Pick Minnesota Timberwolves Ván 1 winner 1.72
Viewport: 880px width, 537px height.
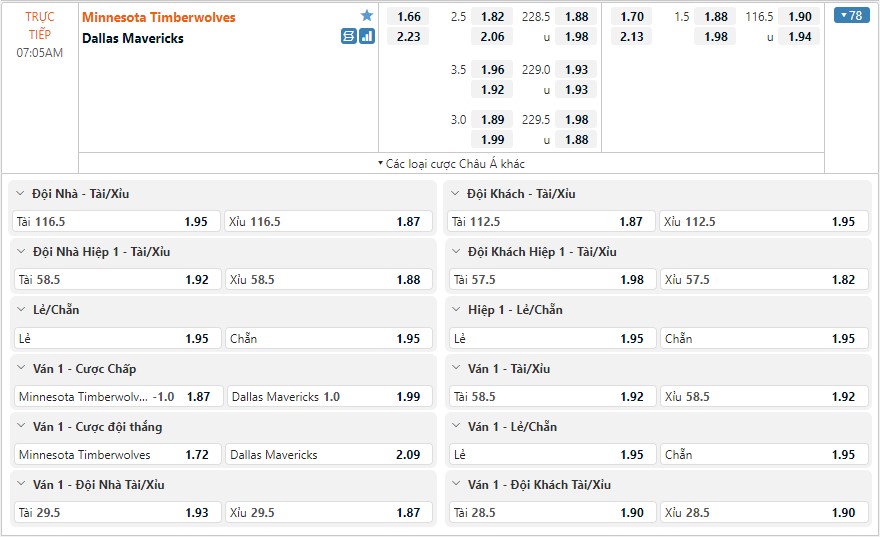[x=117, y=455]
